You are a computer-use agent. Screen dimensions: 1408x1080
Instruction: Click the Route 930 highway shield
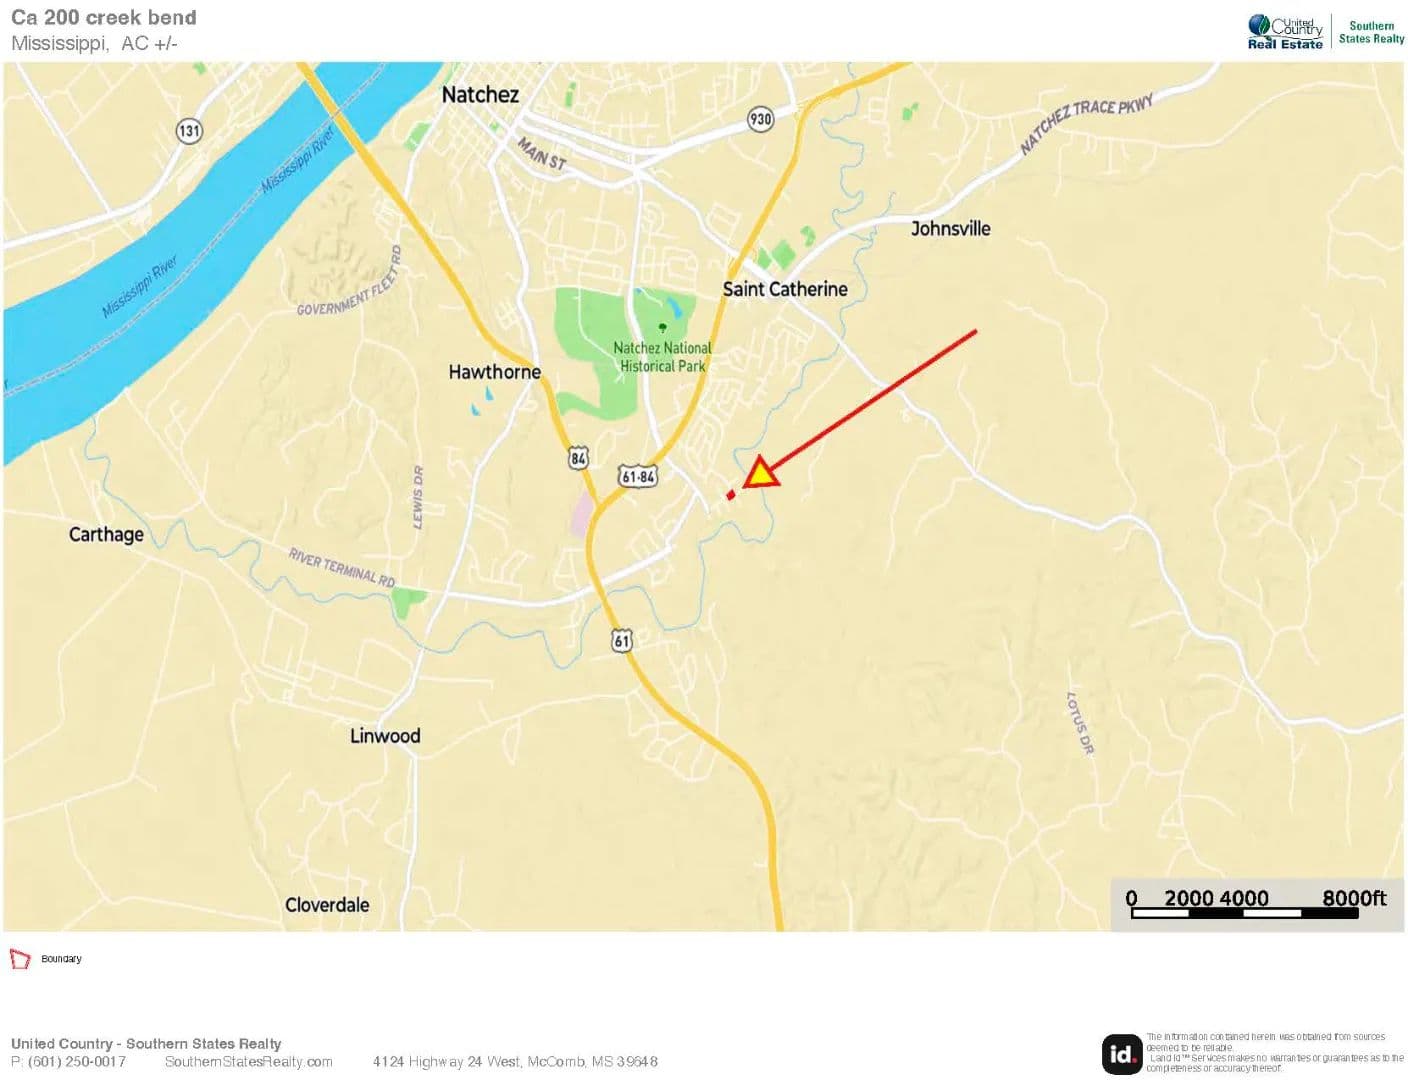coord(760,119)
